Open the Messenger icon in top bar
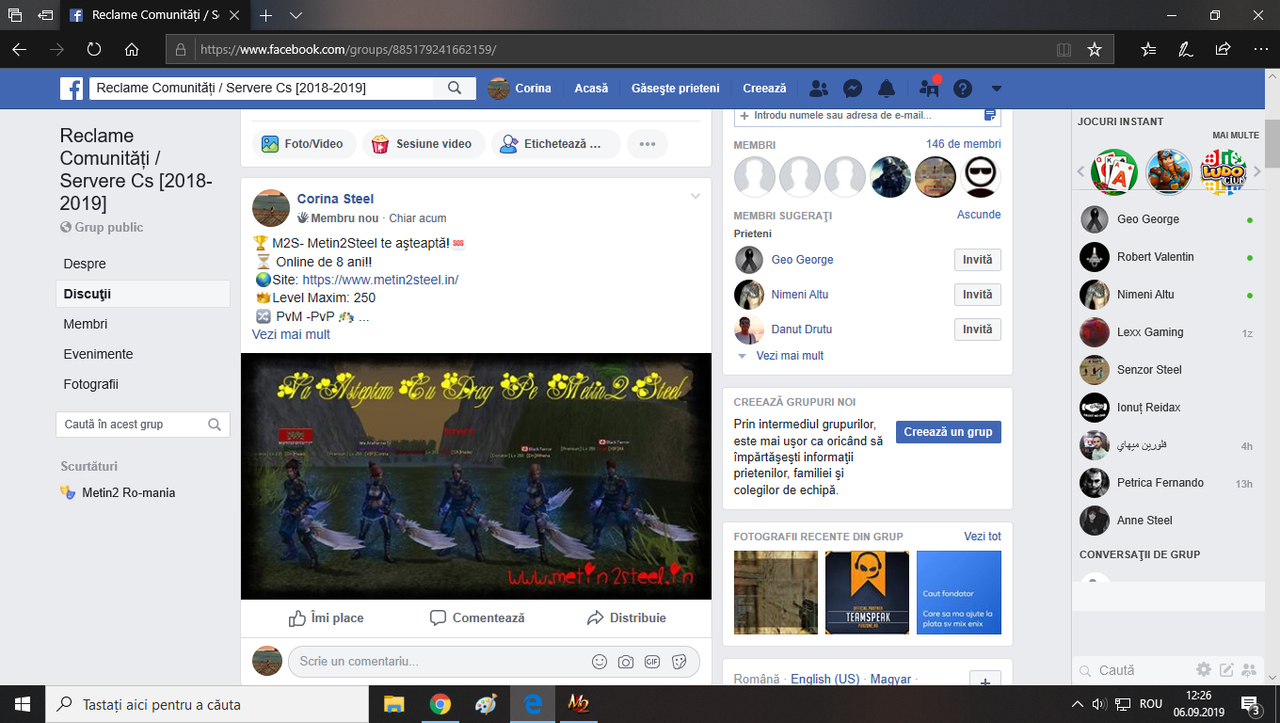This screenshot has width=1280, height=723. (853, 88)
